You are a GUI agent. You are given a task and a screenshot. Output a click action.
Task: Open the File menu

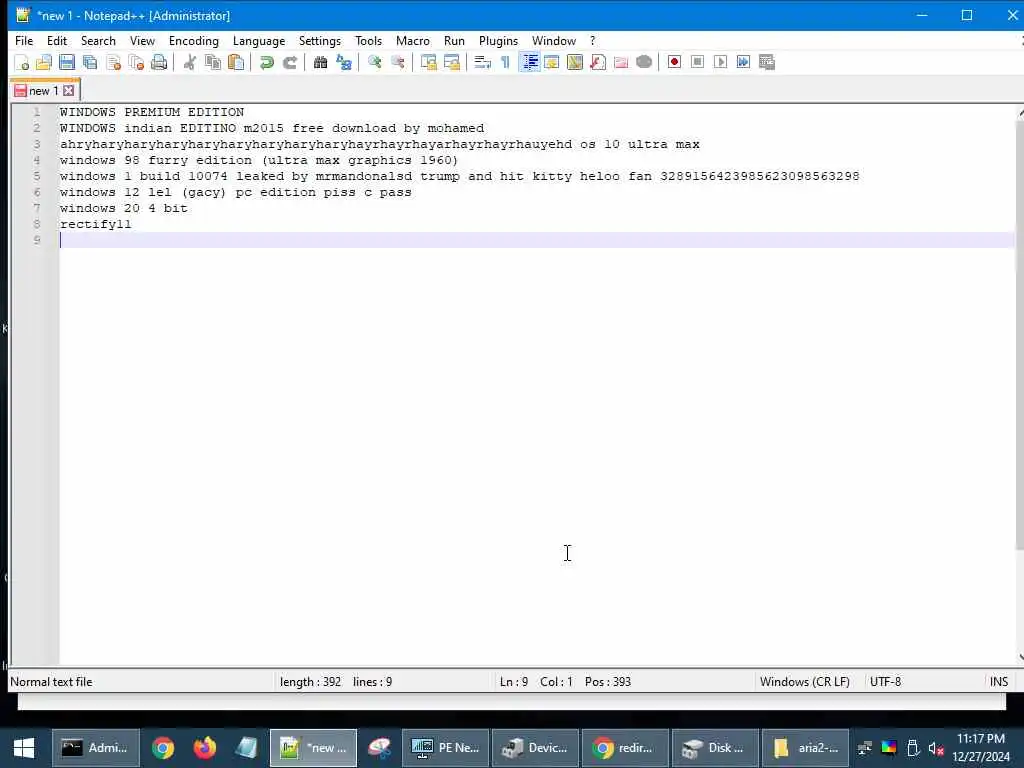click(24, 40)
